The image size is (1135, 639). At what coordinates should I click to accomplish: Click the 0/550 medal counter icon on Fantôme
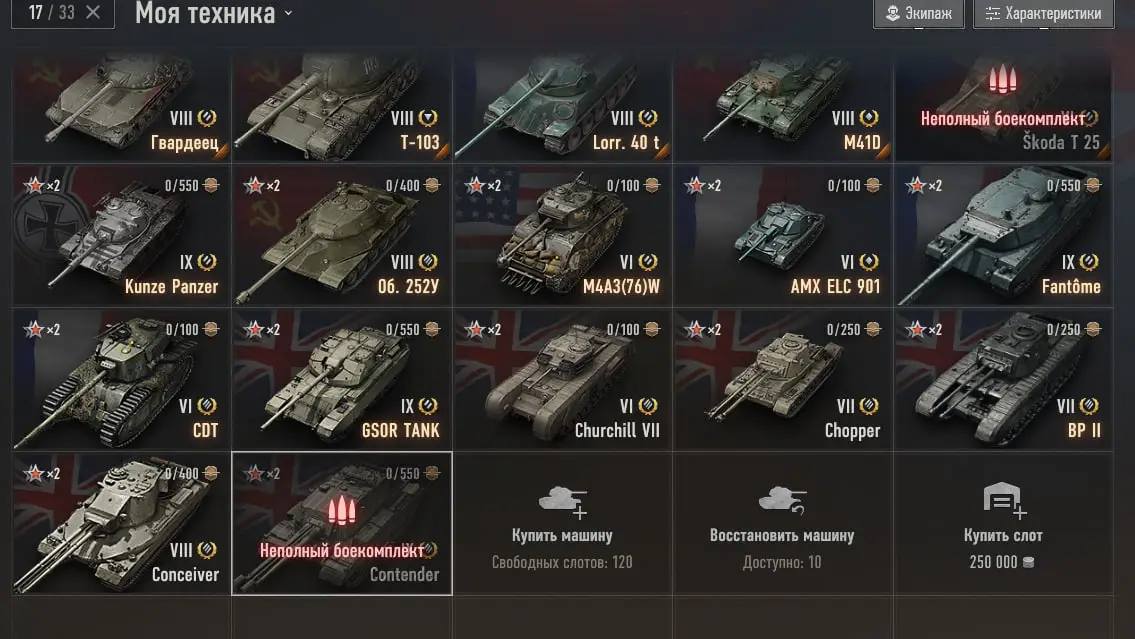(1092, 185)
